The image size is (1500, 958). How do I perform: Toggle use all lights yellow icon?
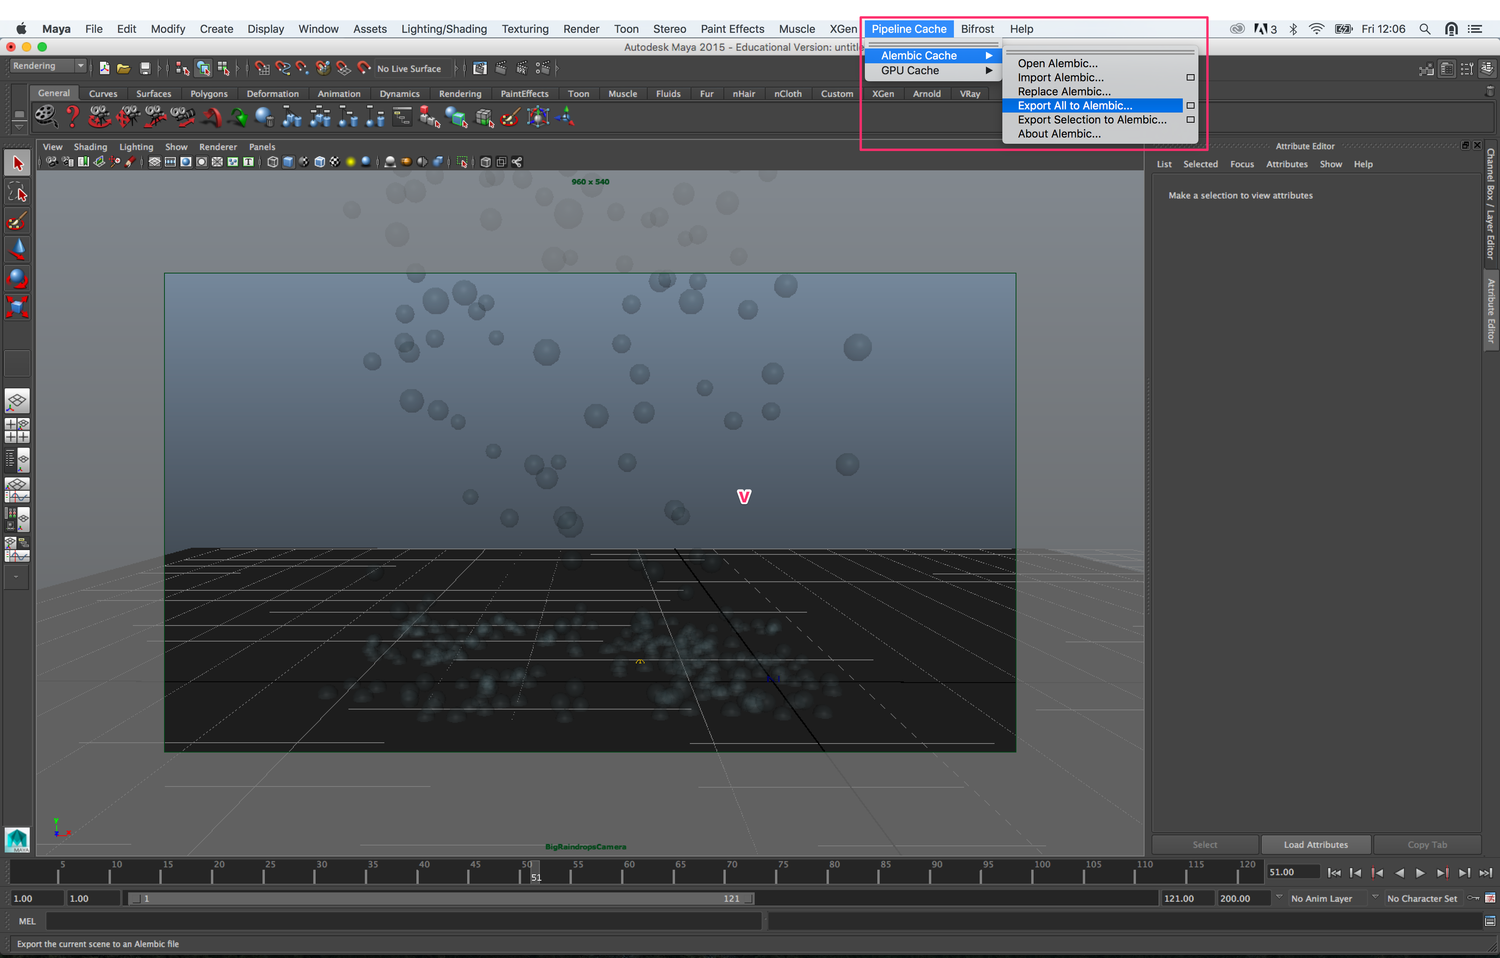[x=351, y=162]
